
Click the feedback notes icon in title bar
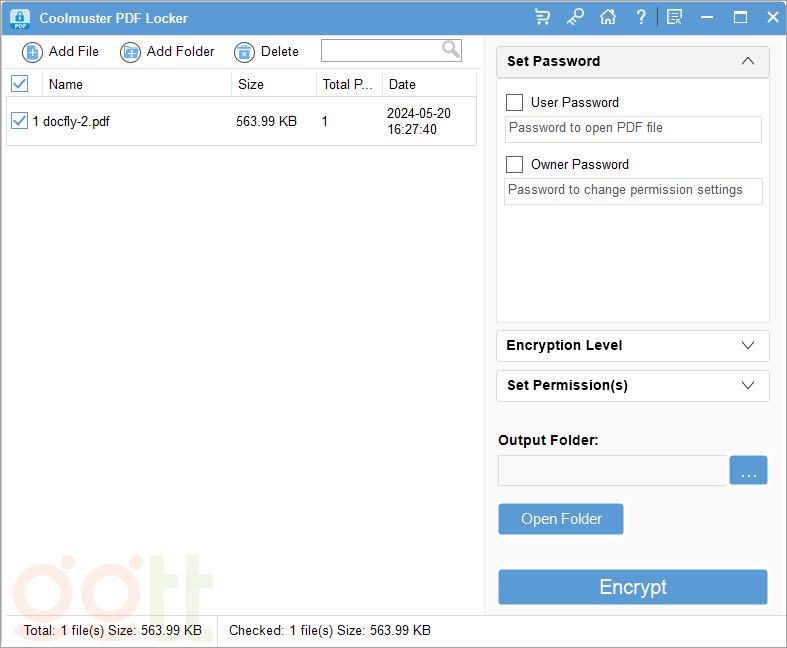(x=675, y=17)
